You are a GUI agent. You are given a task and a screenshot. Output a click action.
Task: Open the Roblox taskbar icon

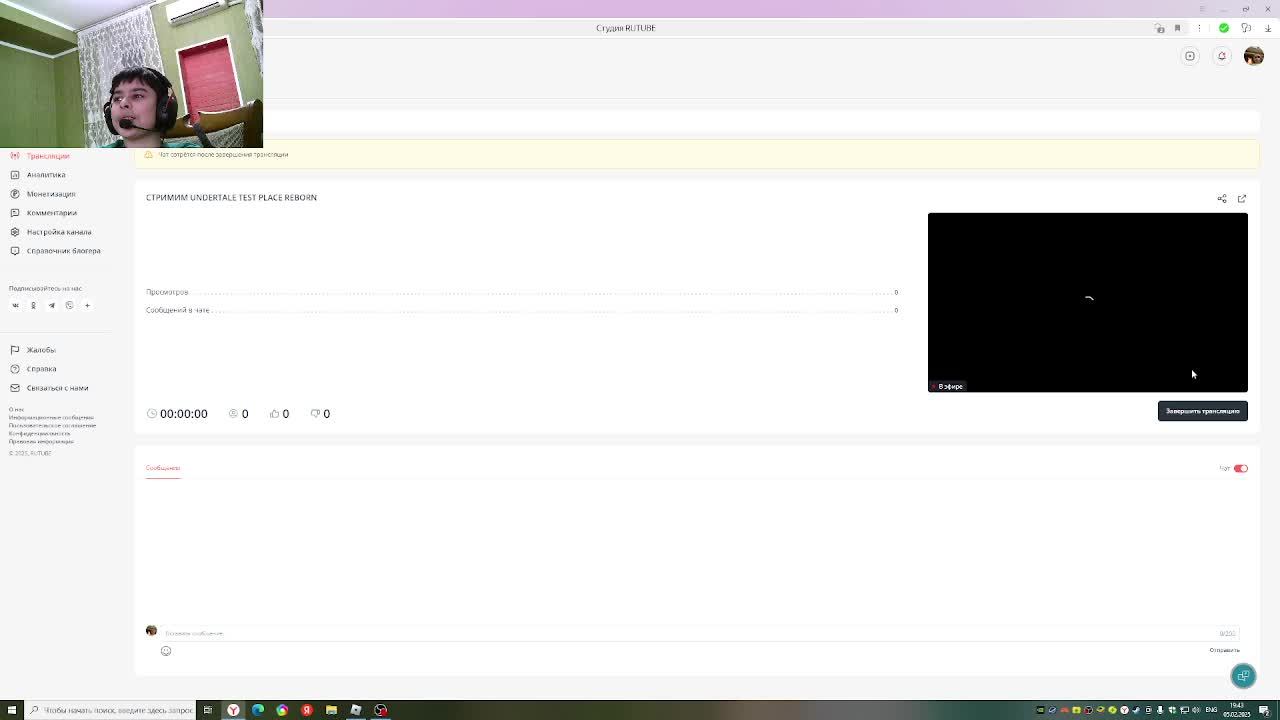pos(356,710)
